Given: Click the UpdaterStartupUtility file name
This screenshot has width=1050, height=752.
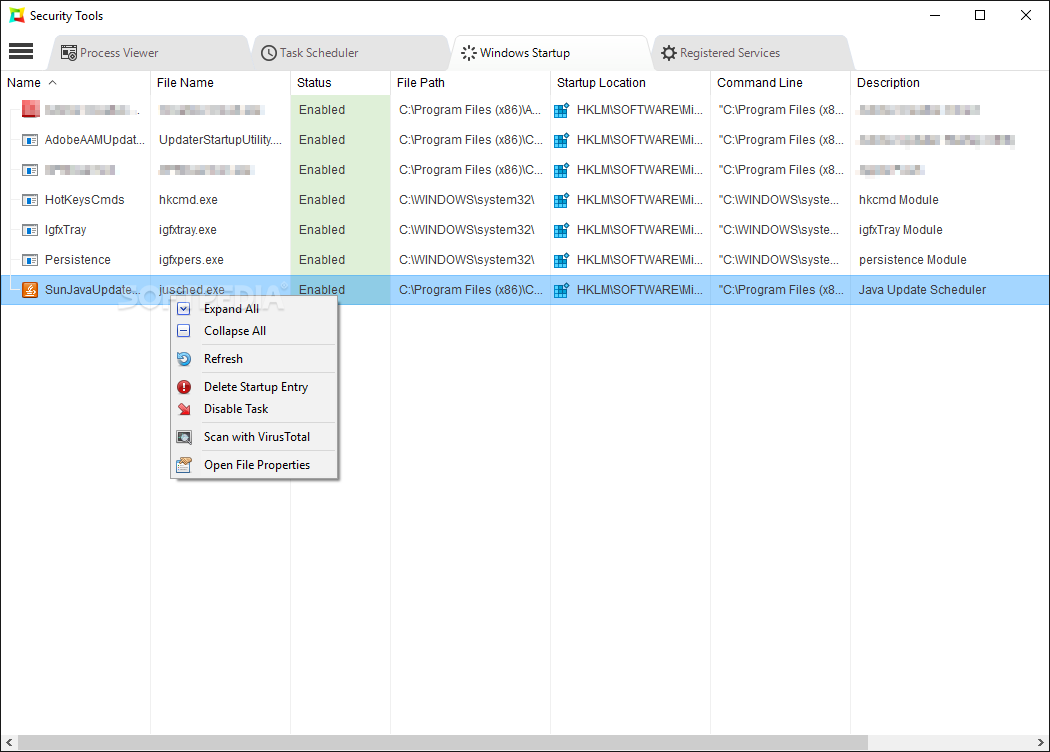Looking at the screenshot, I should click(x=220, y=140).
